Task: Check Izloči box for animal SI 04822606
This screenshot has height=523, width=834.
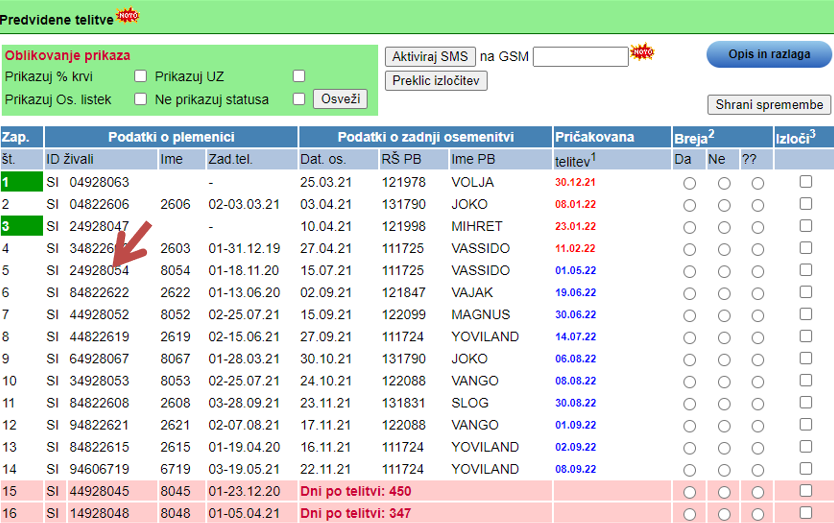Action: click(x=806, y=204)
